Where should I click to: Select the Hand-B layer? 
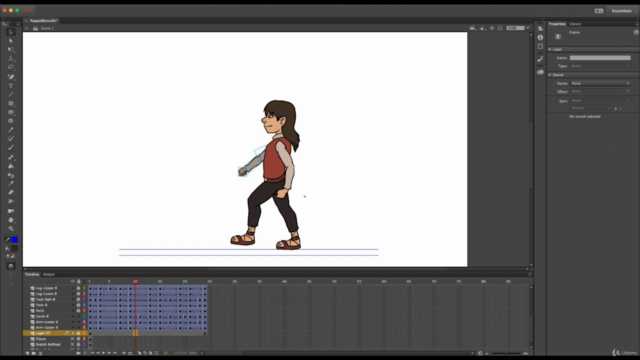click(x=42, y=316)
